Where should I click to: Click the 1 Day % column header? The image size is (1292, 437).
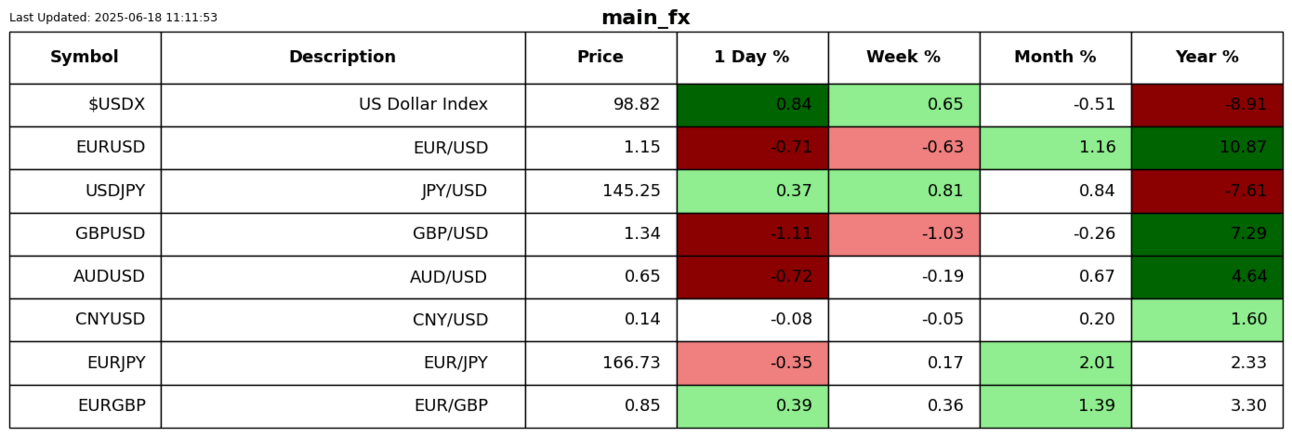coord(752,57)
